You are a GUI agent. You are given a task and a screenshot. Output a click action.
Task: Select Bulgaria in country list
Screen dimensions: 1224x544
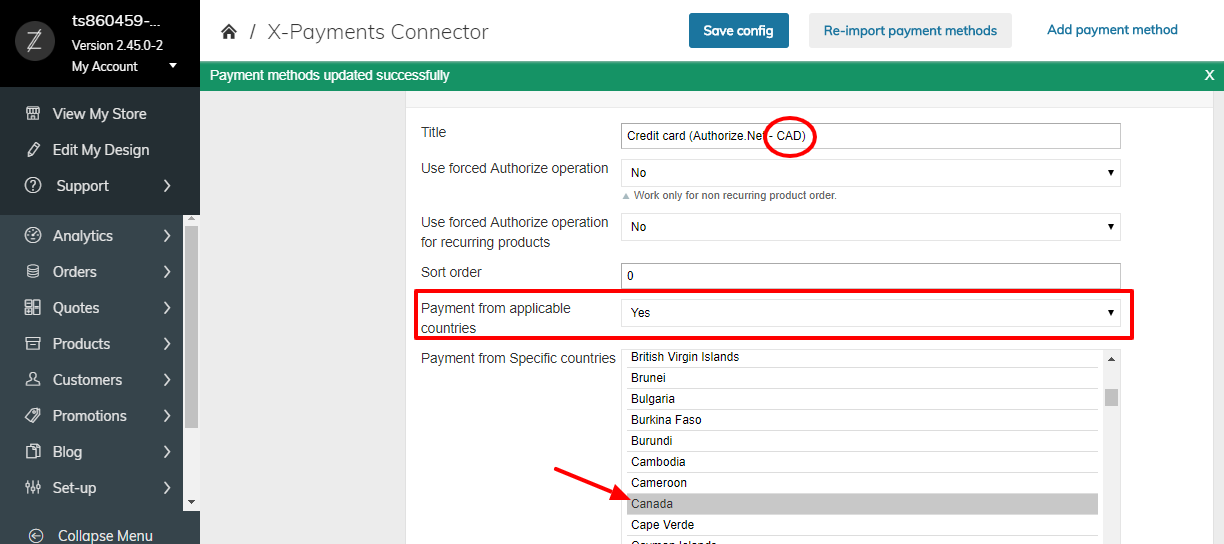[862, 399]
